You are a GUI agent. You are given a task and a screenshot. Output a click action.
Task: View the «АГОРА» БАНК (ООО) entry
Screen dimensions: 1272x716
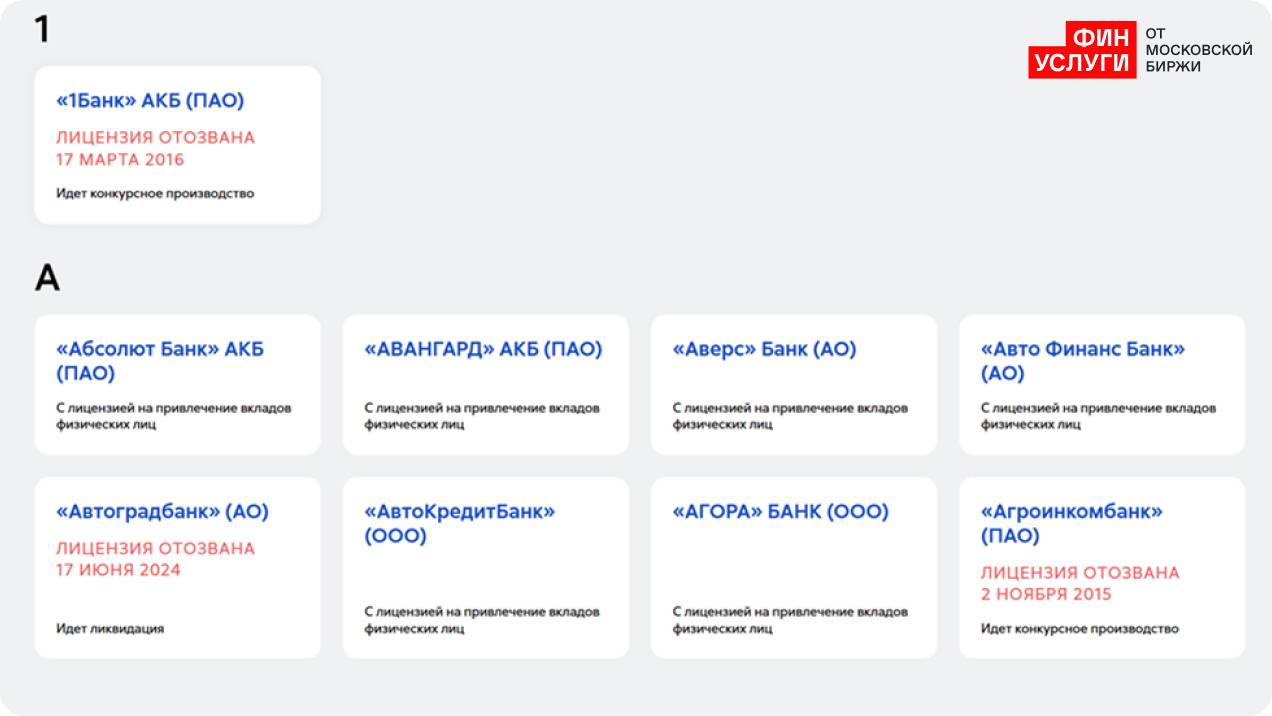pyautogui.click(x=780, y=512)
